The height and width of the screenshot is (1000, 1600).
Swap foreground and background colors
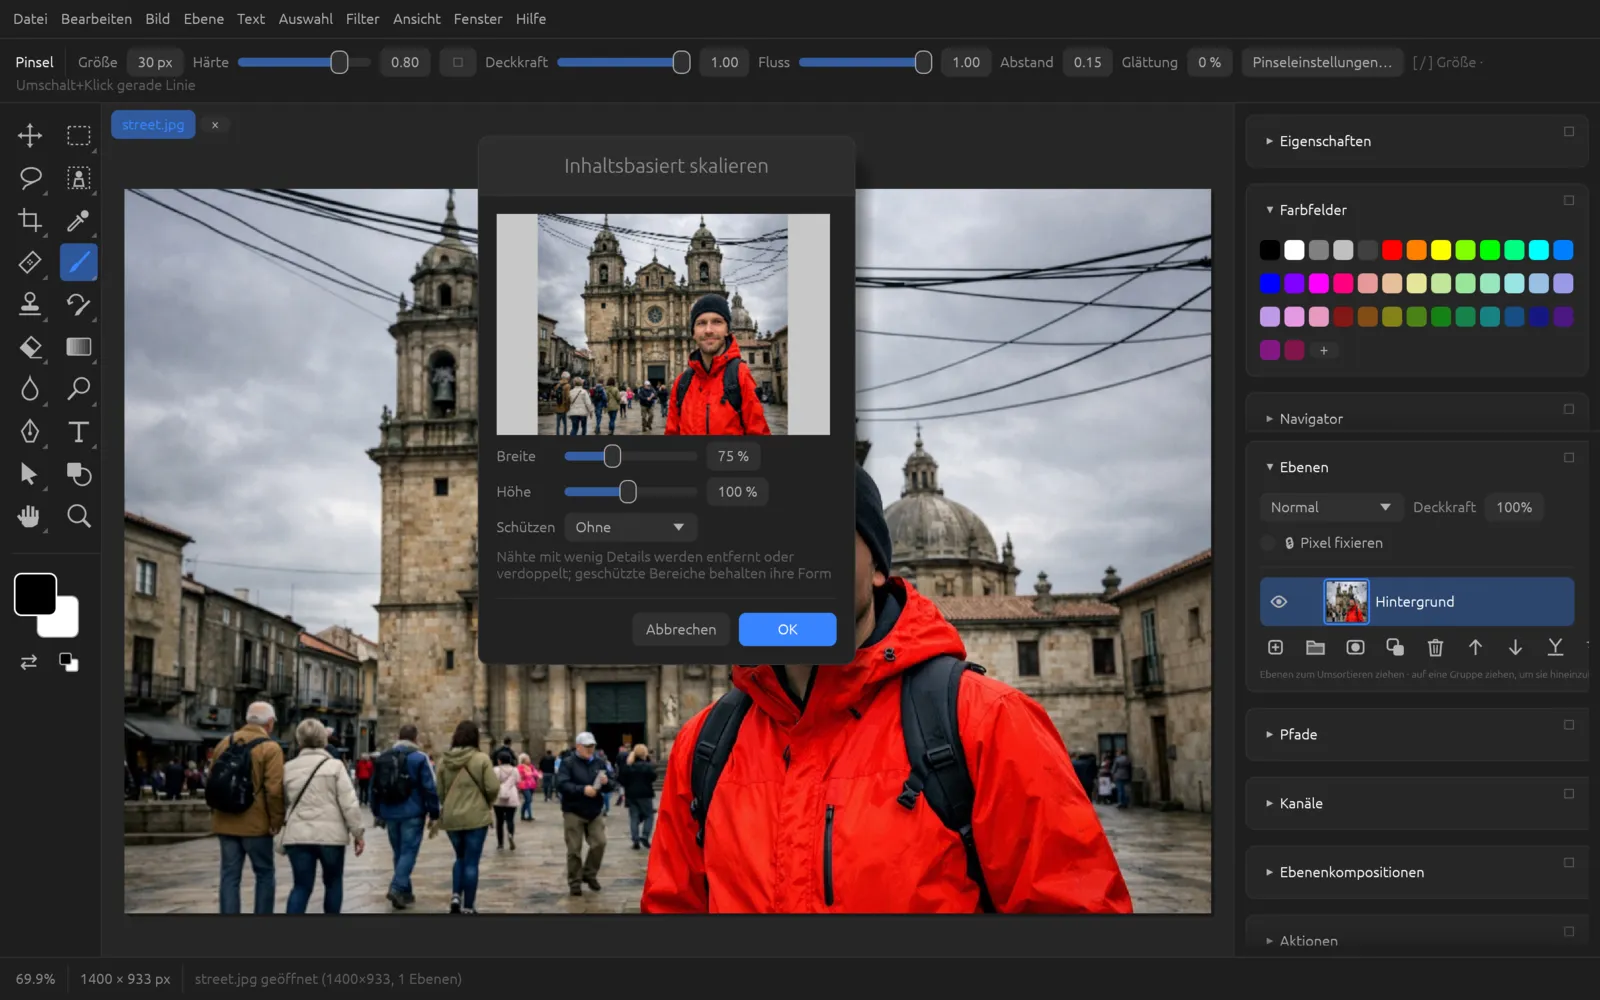coord(29,662)
